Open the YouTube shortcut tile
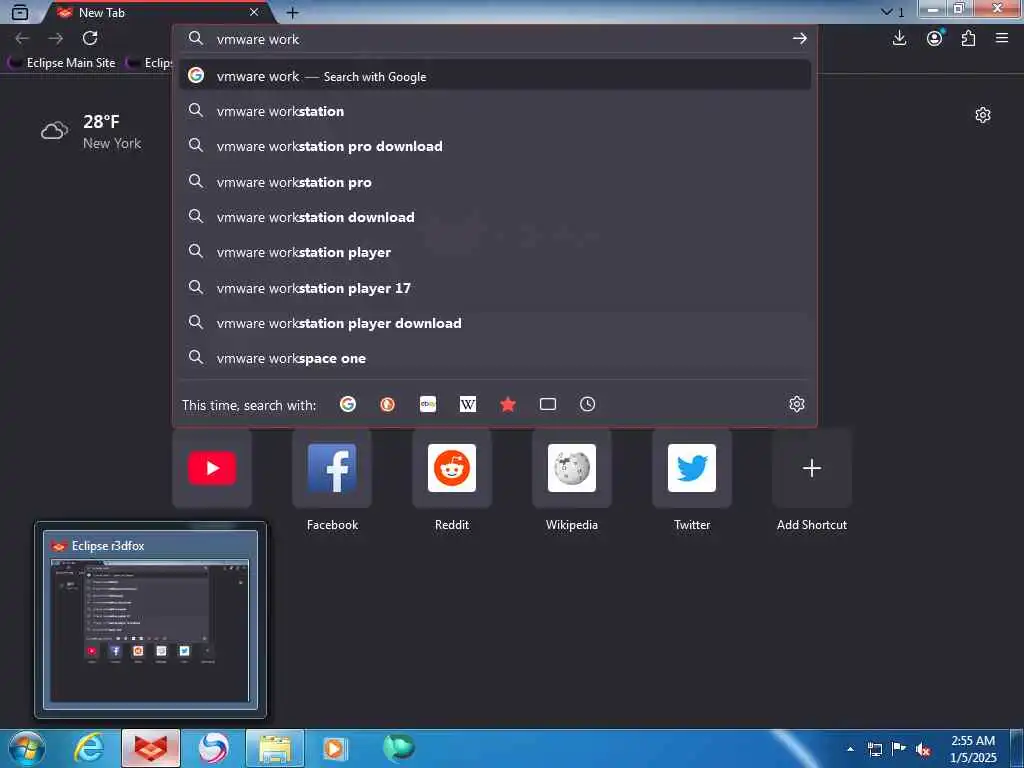The width and height of the screenshot is (1024, 768). (212, 468)
